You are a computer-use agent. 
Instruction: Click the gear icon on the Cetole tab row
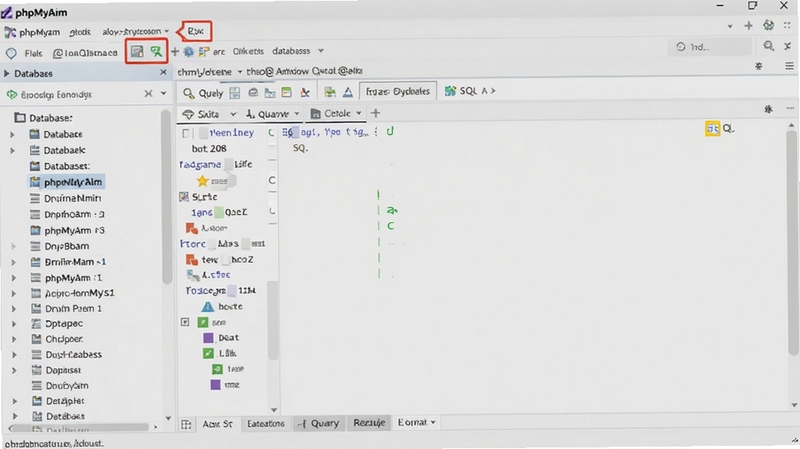[x=768, y=109]
